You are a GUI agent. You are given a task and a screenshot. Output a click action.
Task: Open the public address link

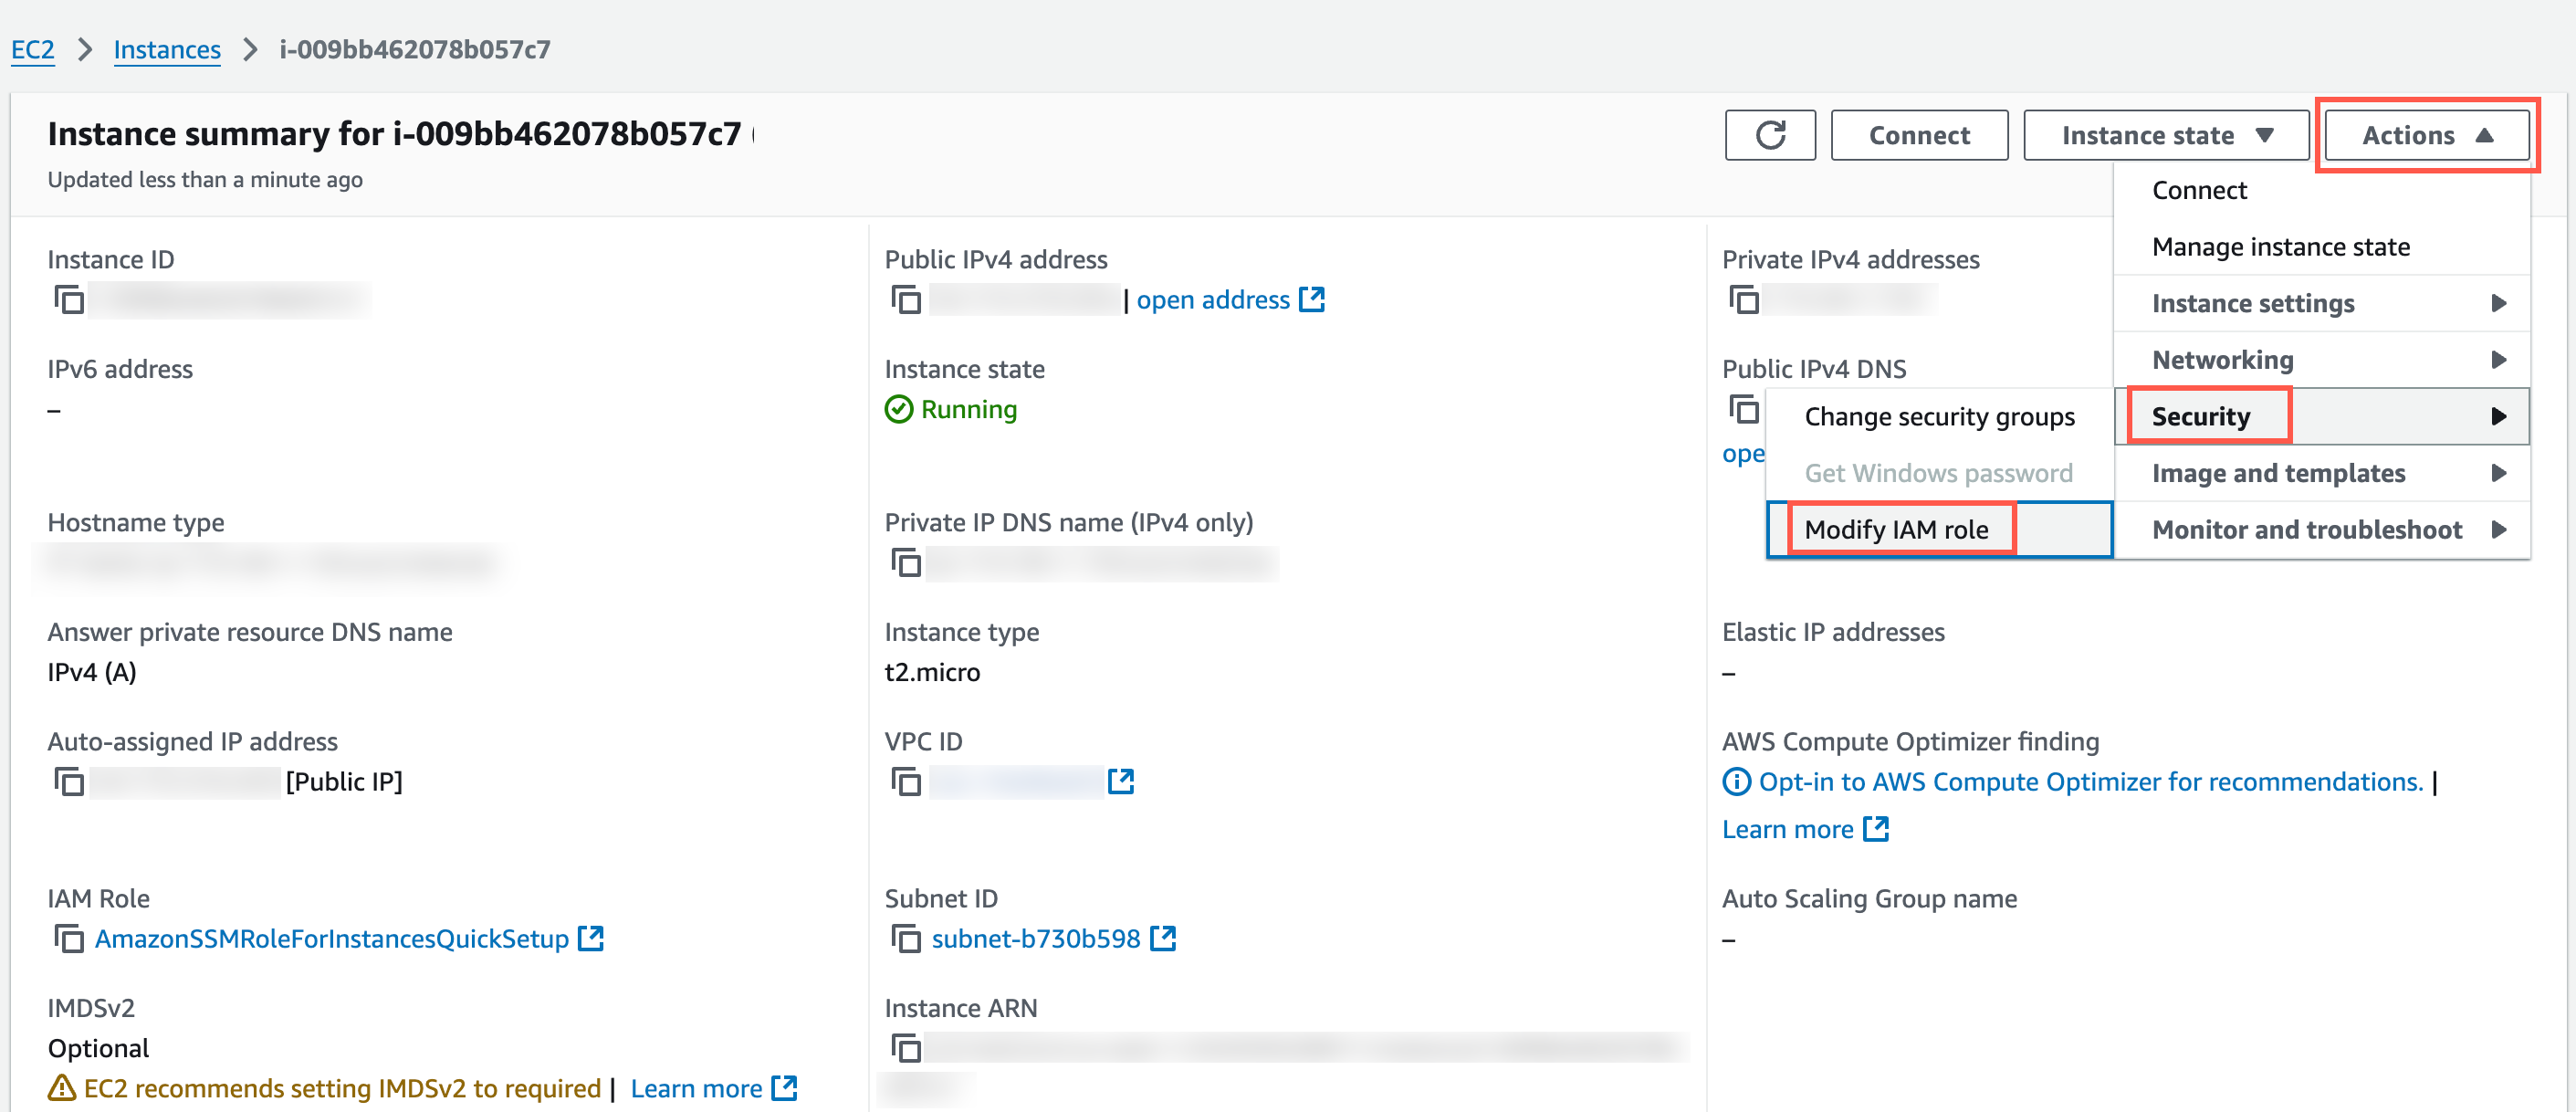coord(1212,299)
